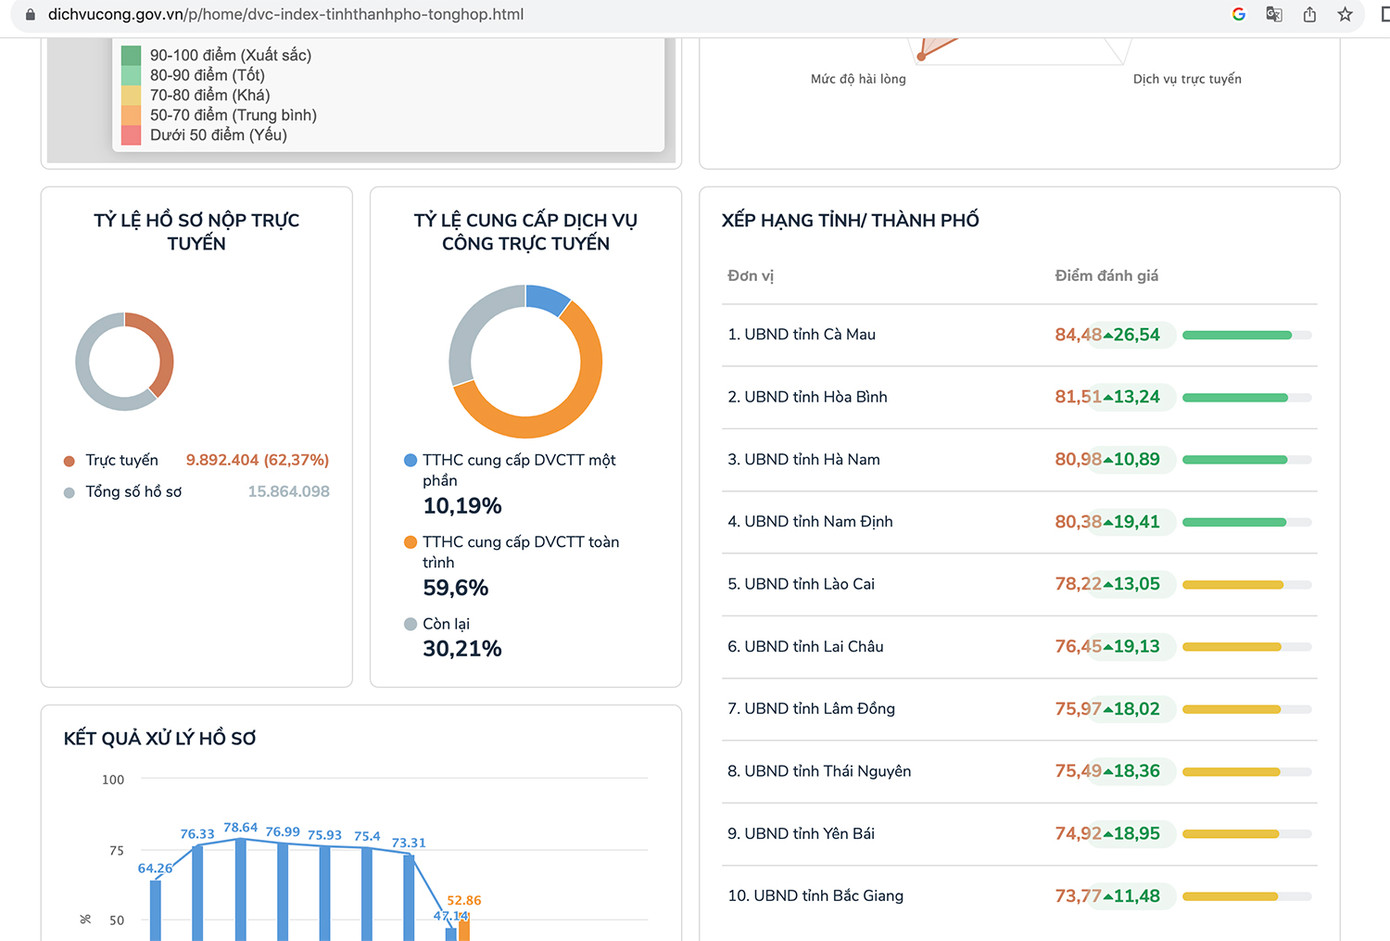Click the Translate page icon

click(x=1274, y=14)
